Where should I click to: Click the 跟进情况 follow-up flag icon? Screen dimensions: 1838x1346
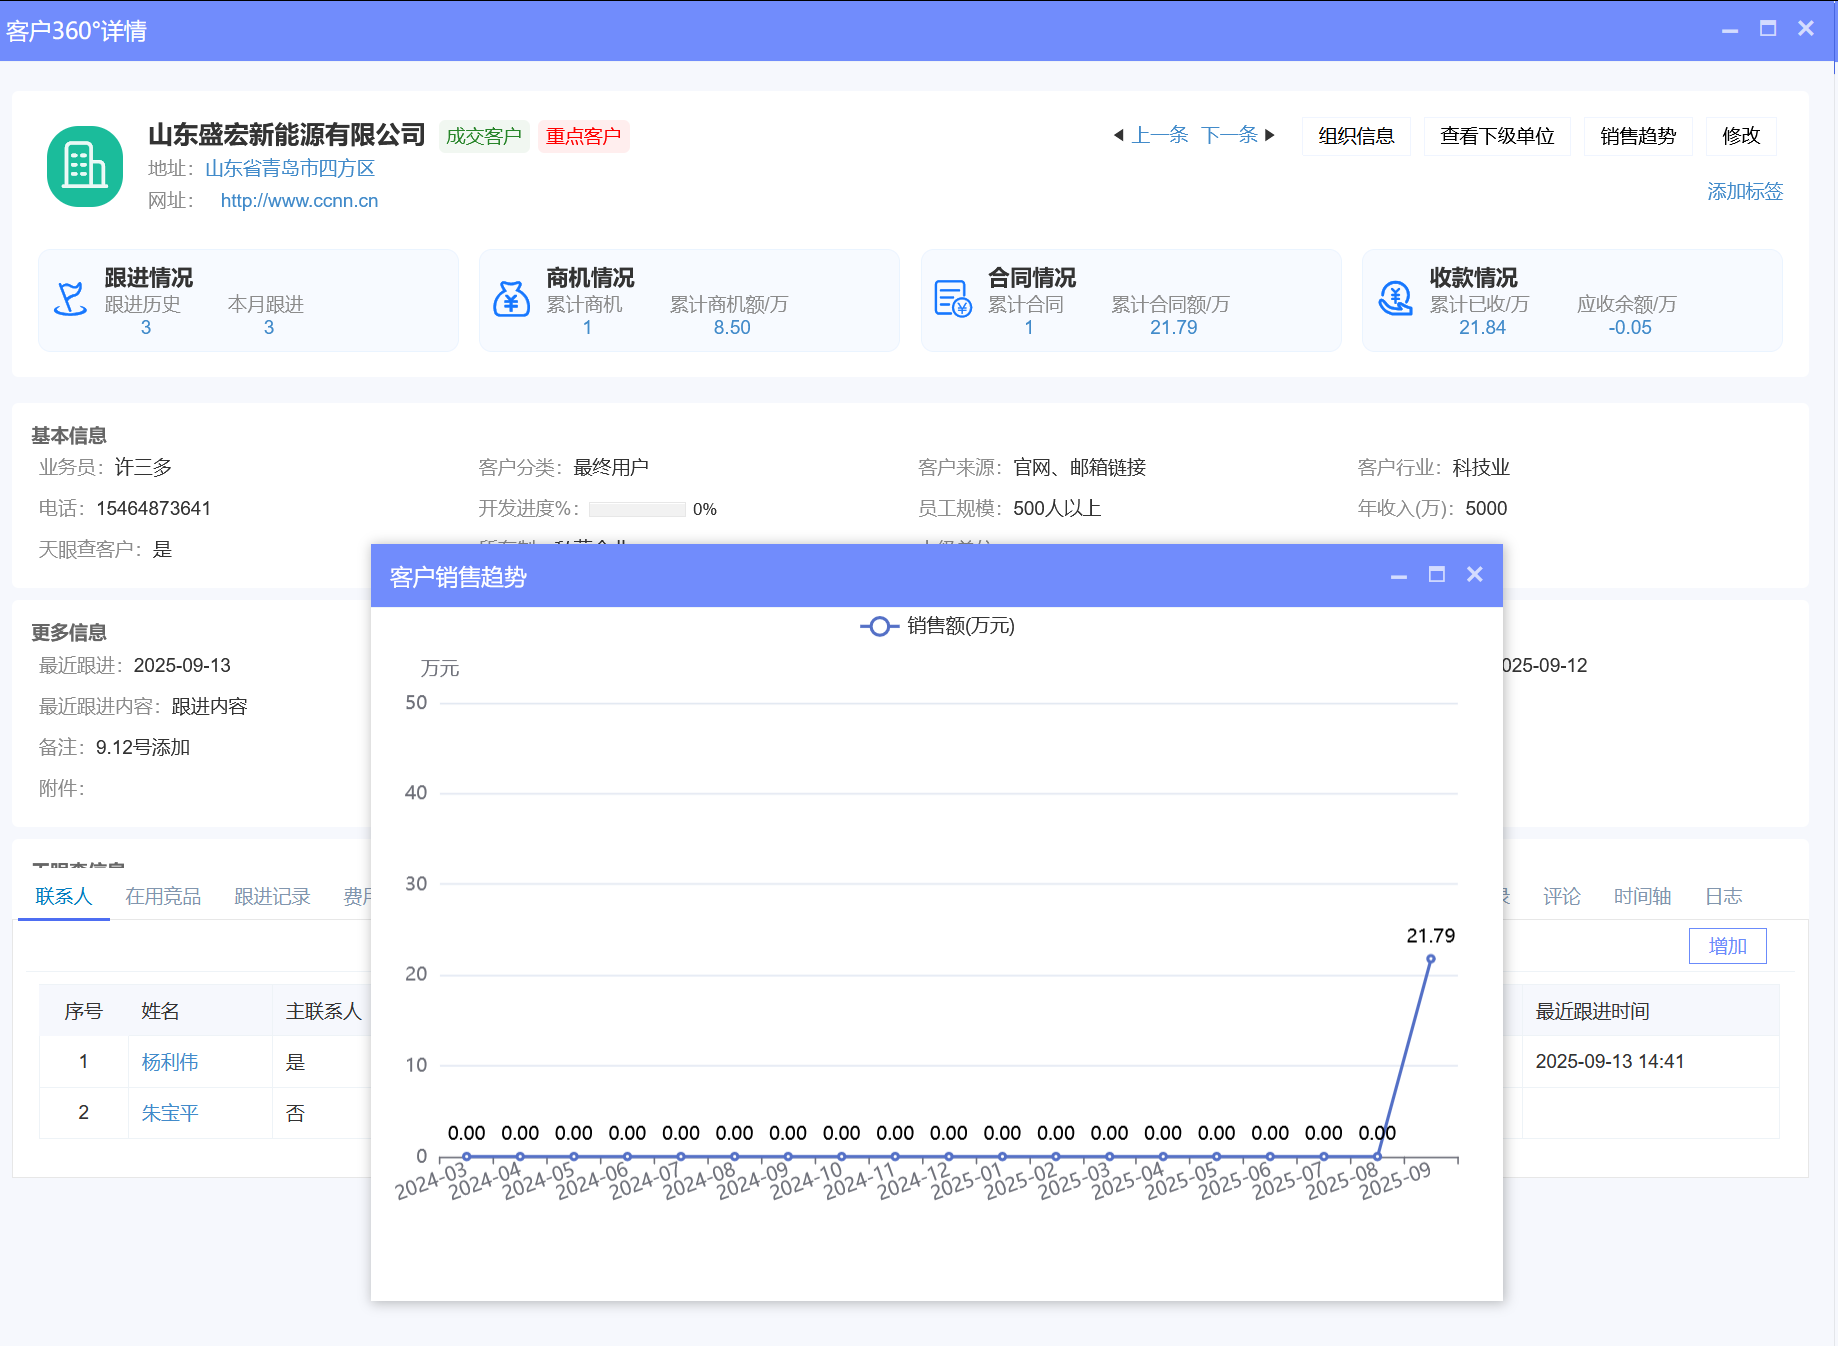tap(70, 300)
